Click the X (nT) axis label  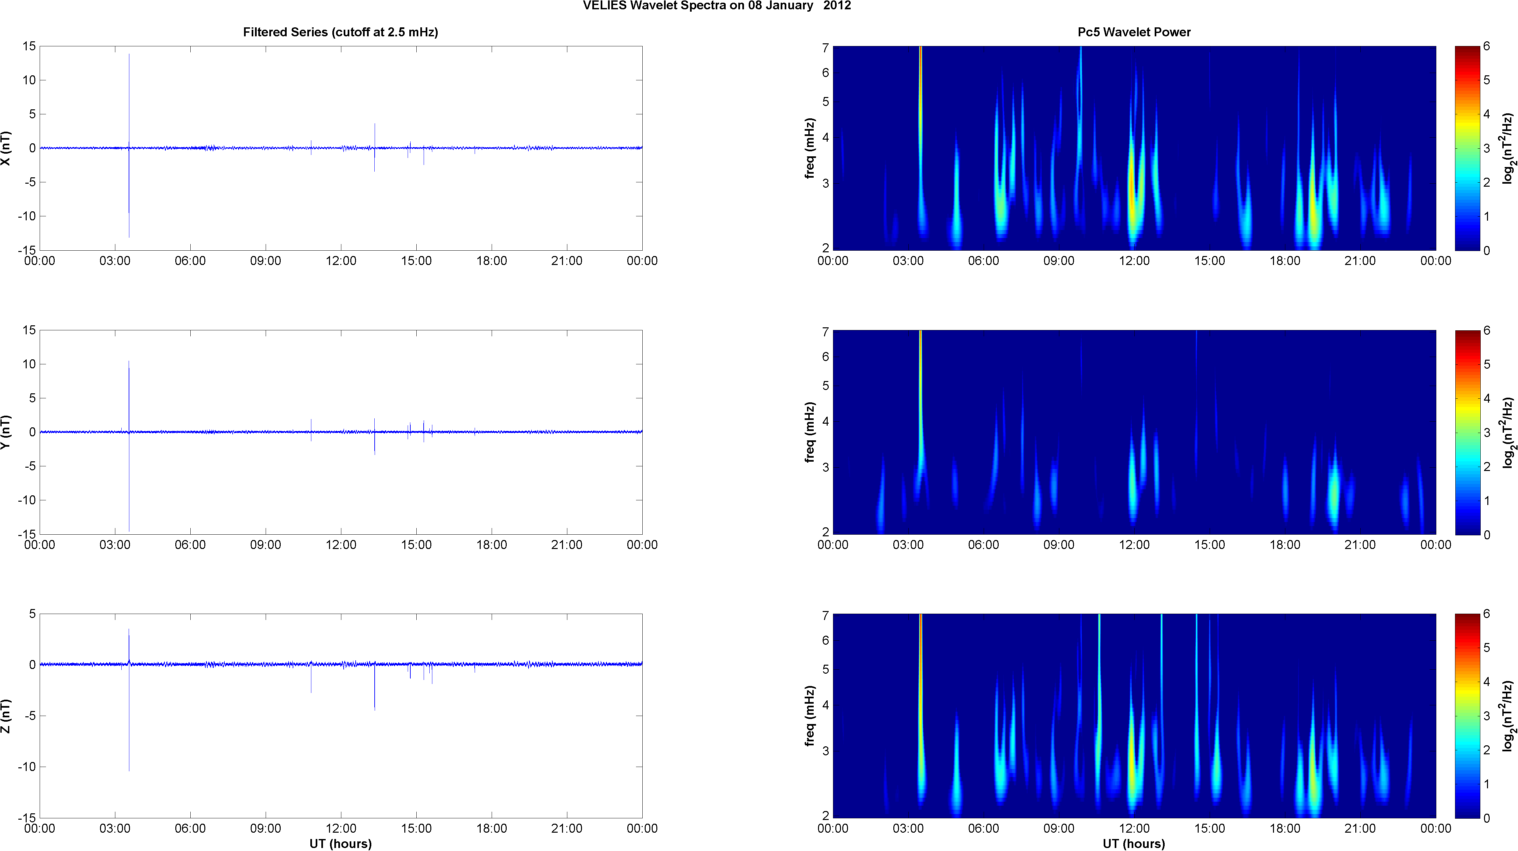(6, 148)
